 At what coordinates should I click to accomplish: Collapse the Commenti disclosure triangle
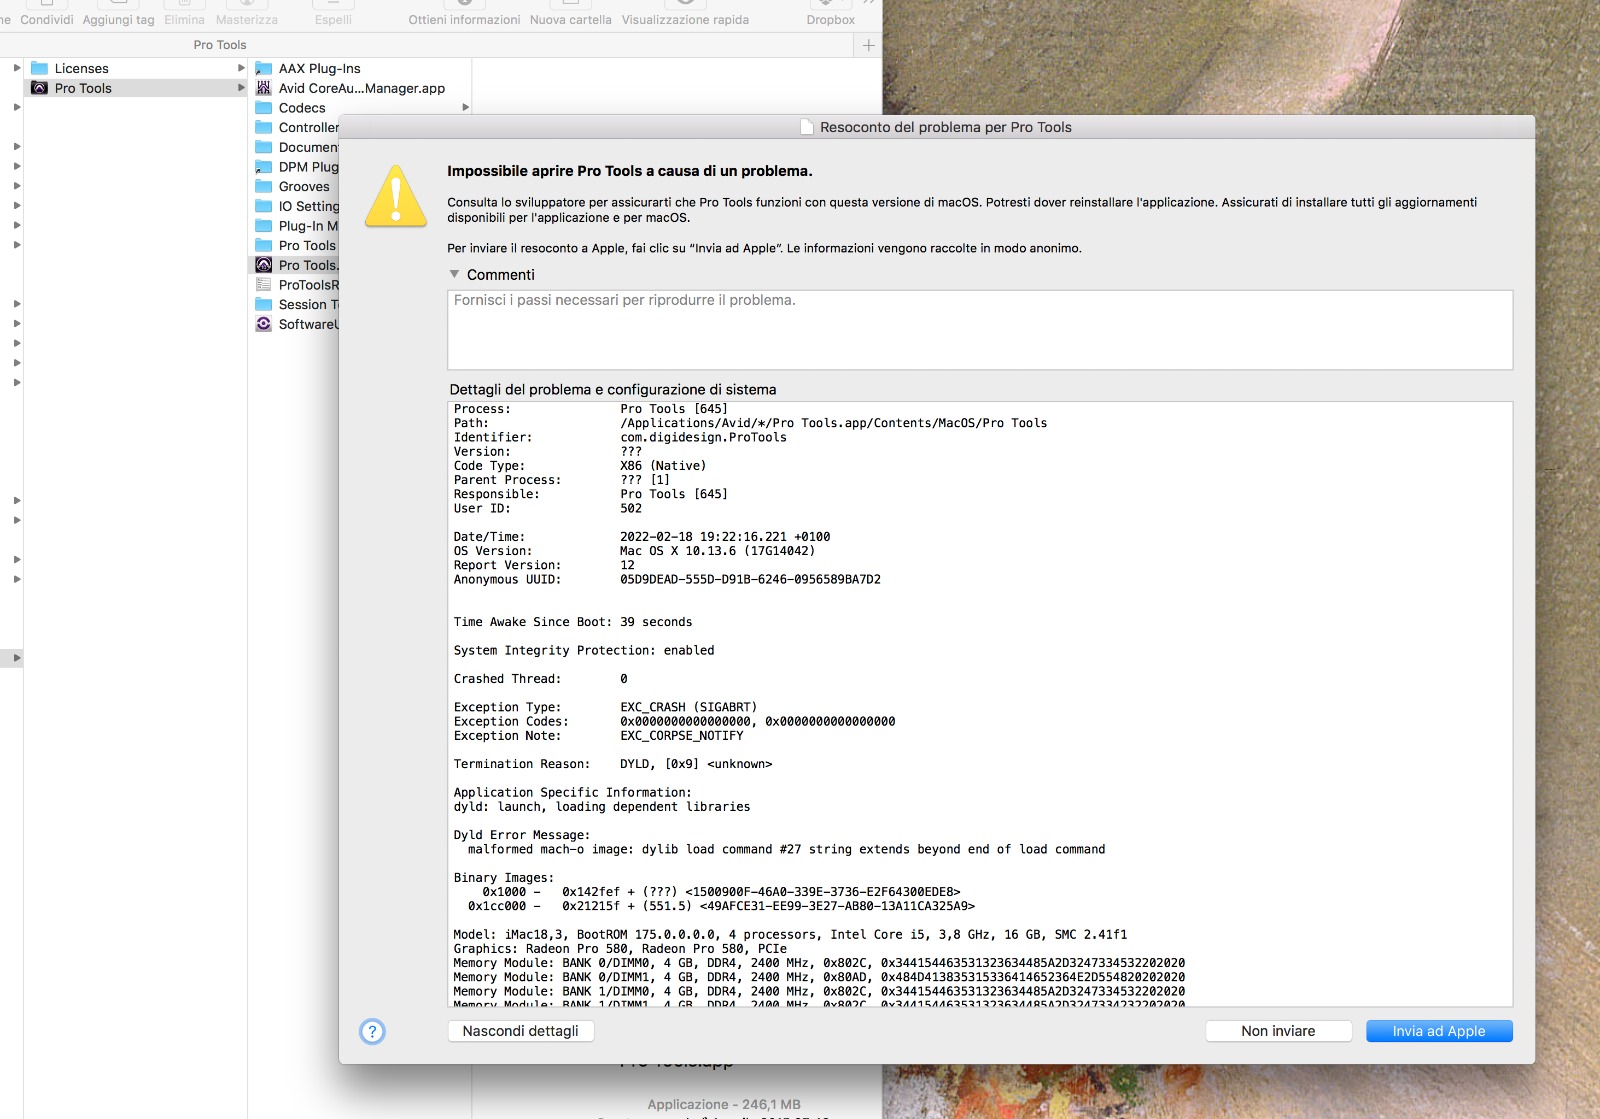(x=455, y=274)
